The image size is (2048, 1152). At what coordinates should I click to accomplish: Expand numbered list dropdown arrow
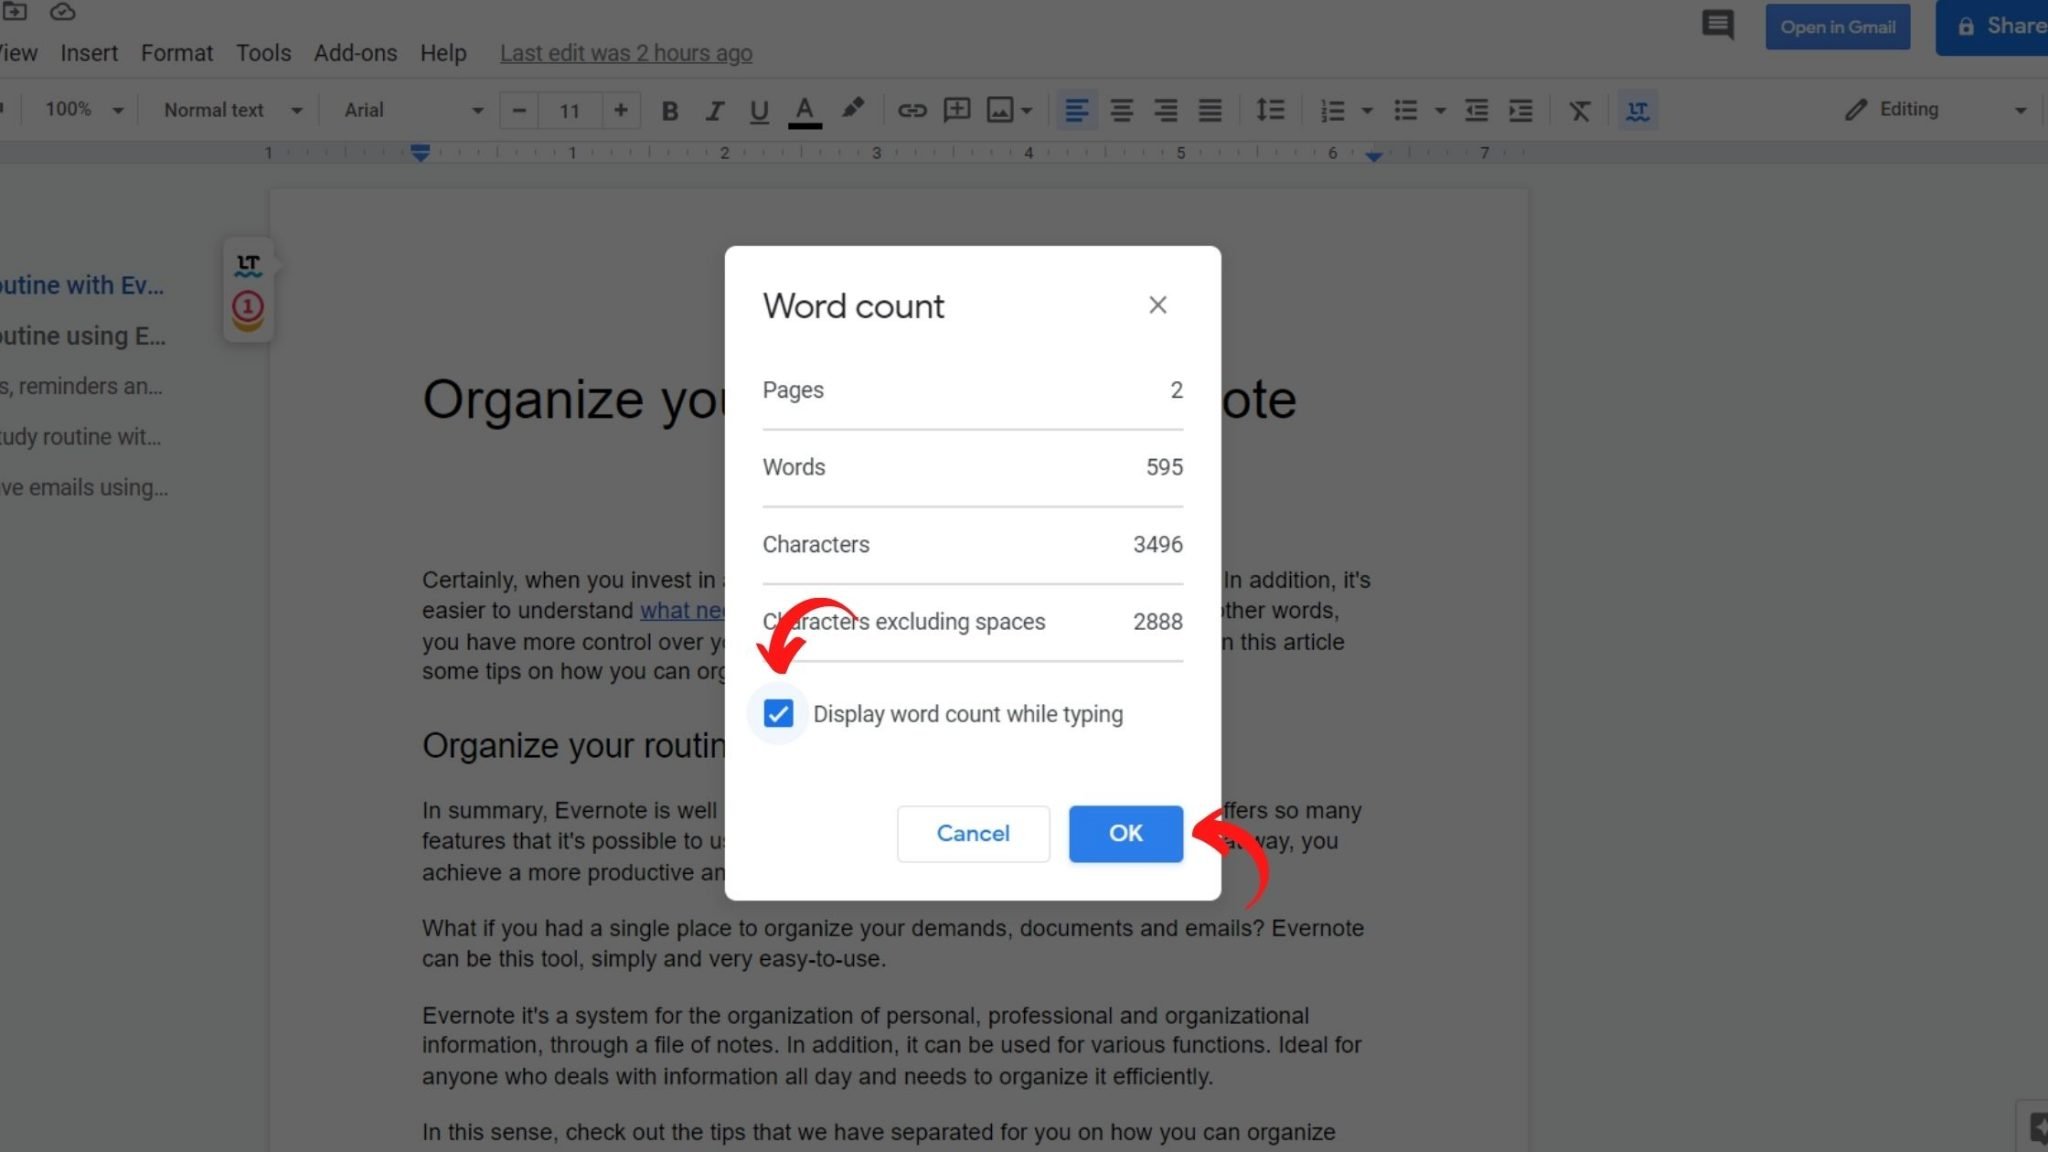tap(1367, 111)
